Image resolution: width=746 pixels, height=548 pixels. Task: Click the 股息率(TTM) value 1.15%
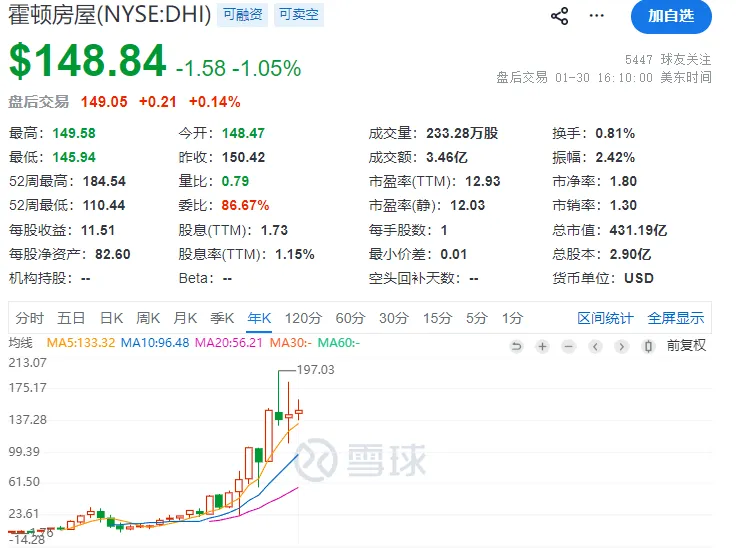[295, 254]
